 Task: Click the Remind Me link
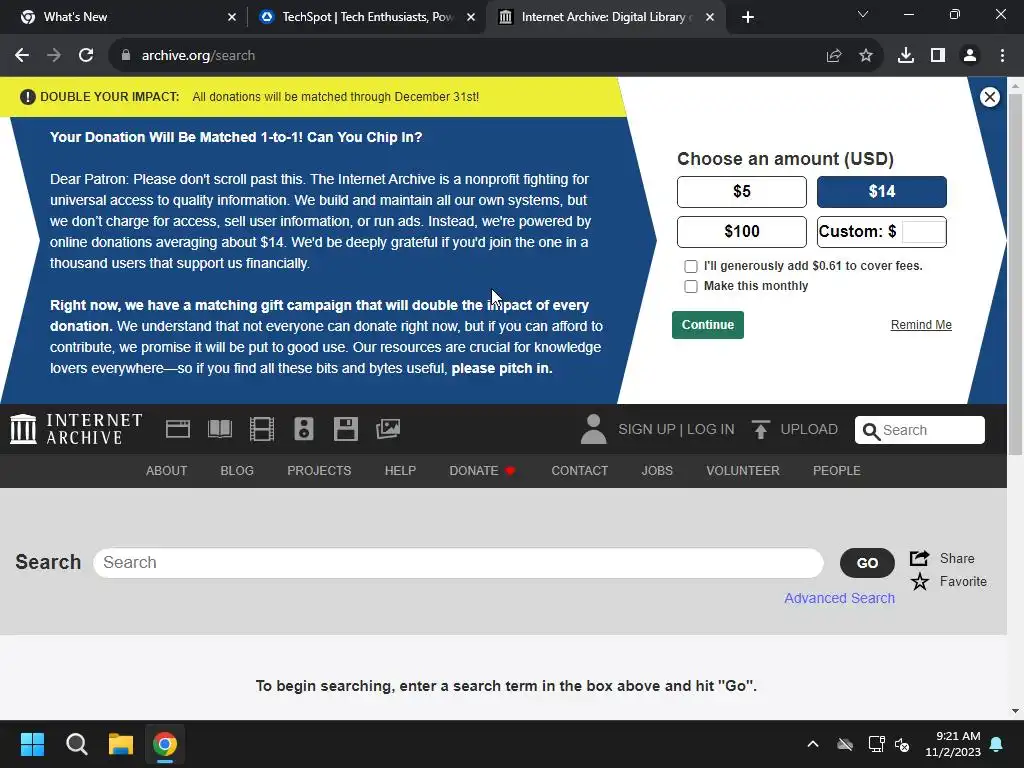tap(921, 325)
